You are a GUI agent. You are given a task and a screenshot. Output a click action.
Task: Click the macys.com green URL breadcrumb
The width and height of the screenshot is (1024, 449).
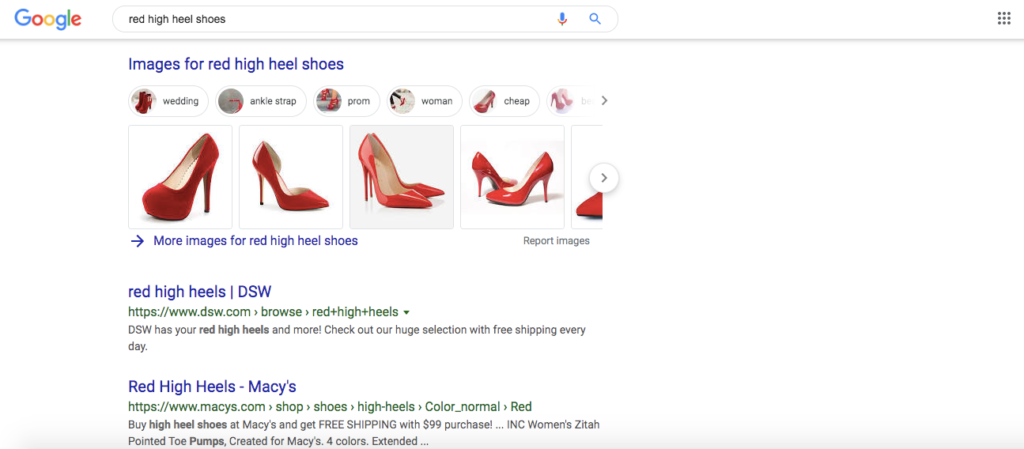(330, 407)
